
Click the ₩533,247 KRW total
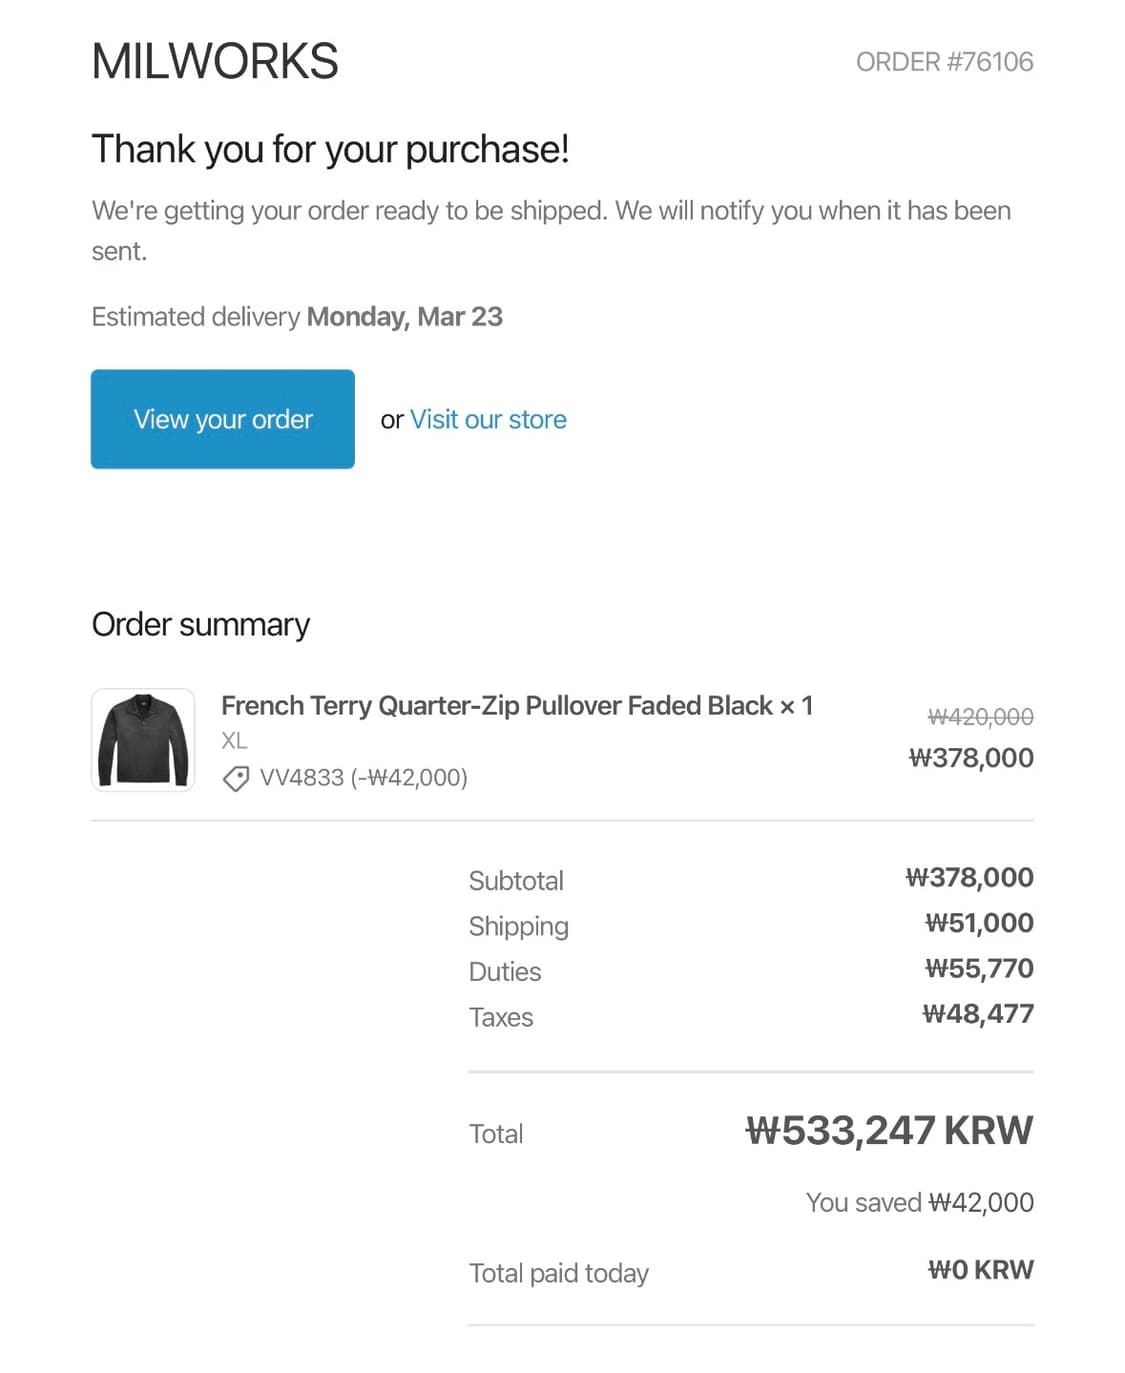point(889,1130)
